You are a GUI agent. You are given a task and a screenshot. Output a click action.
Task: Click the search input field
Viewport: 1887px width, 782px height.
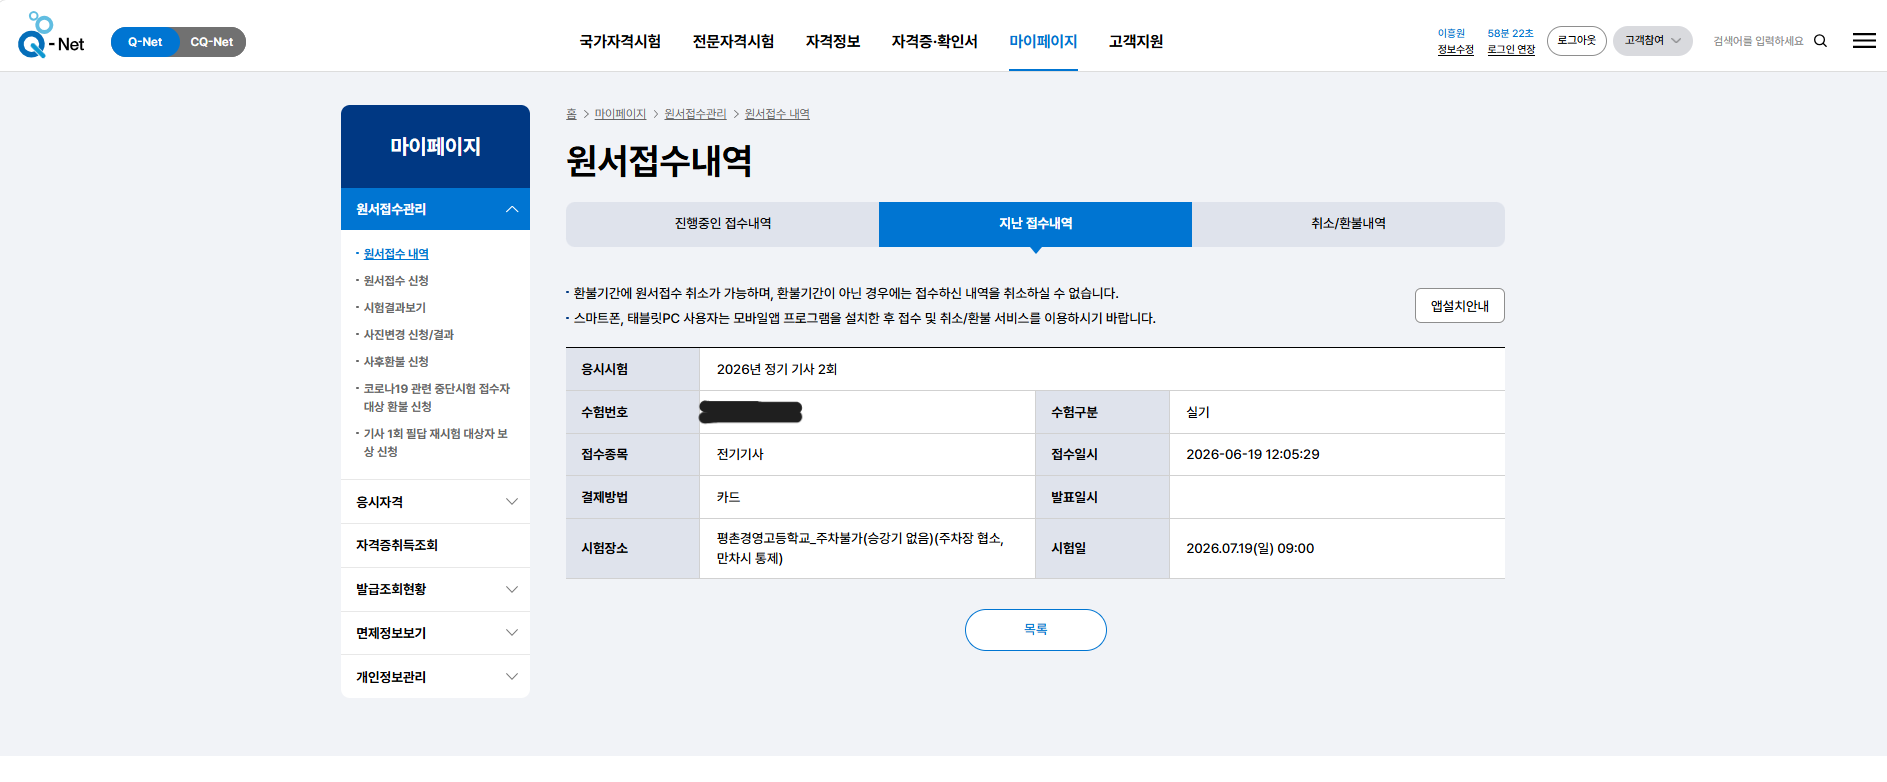coord(1758,41)
